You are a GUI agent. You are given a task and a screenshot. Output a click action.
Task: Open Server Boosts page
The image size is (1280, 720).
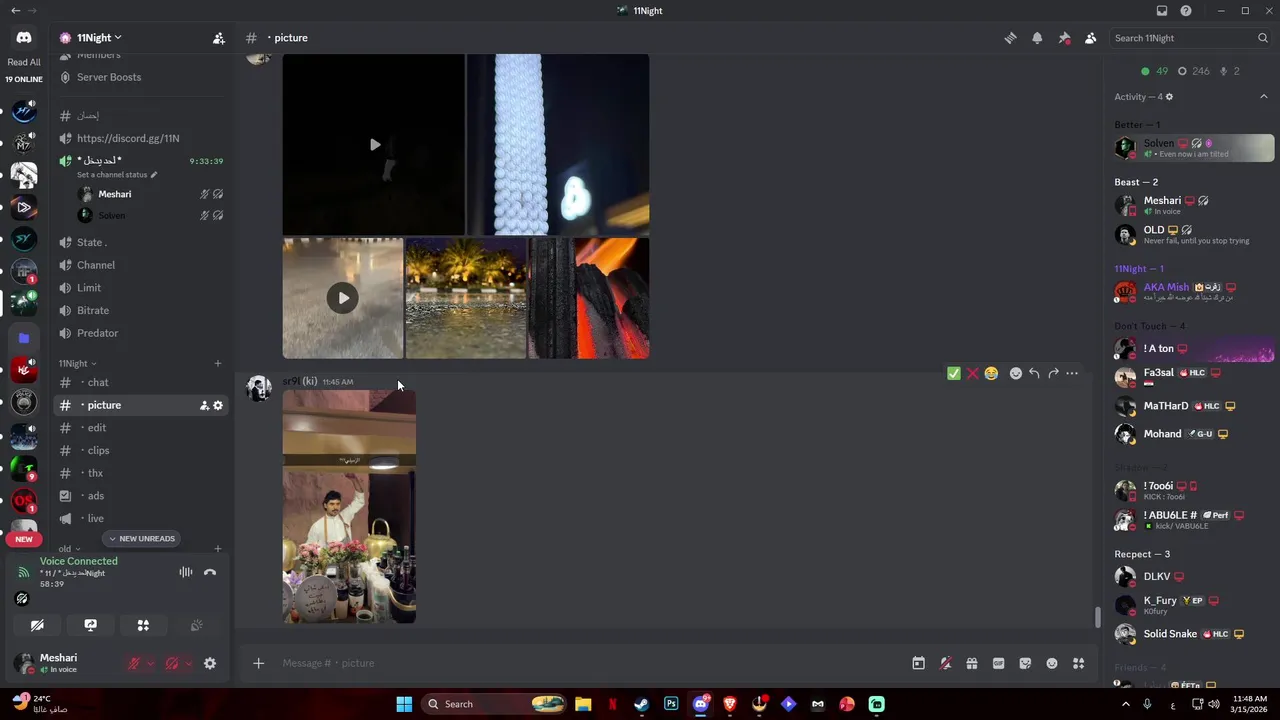140,77
